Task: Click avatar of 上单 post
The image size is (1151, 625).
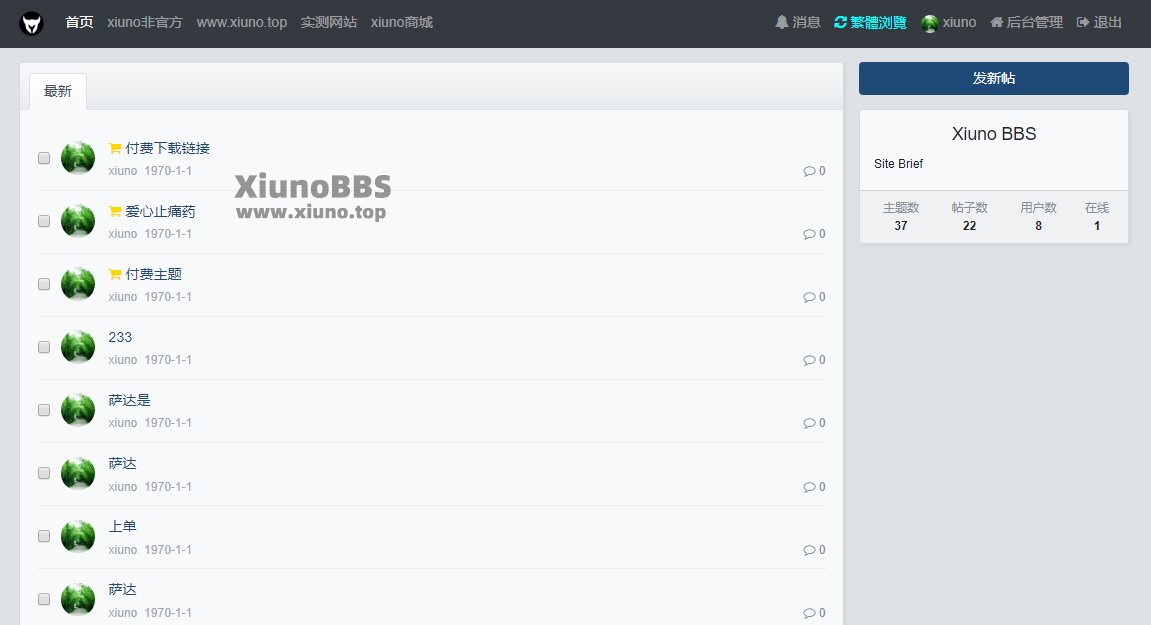Action: click(78, 537)
